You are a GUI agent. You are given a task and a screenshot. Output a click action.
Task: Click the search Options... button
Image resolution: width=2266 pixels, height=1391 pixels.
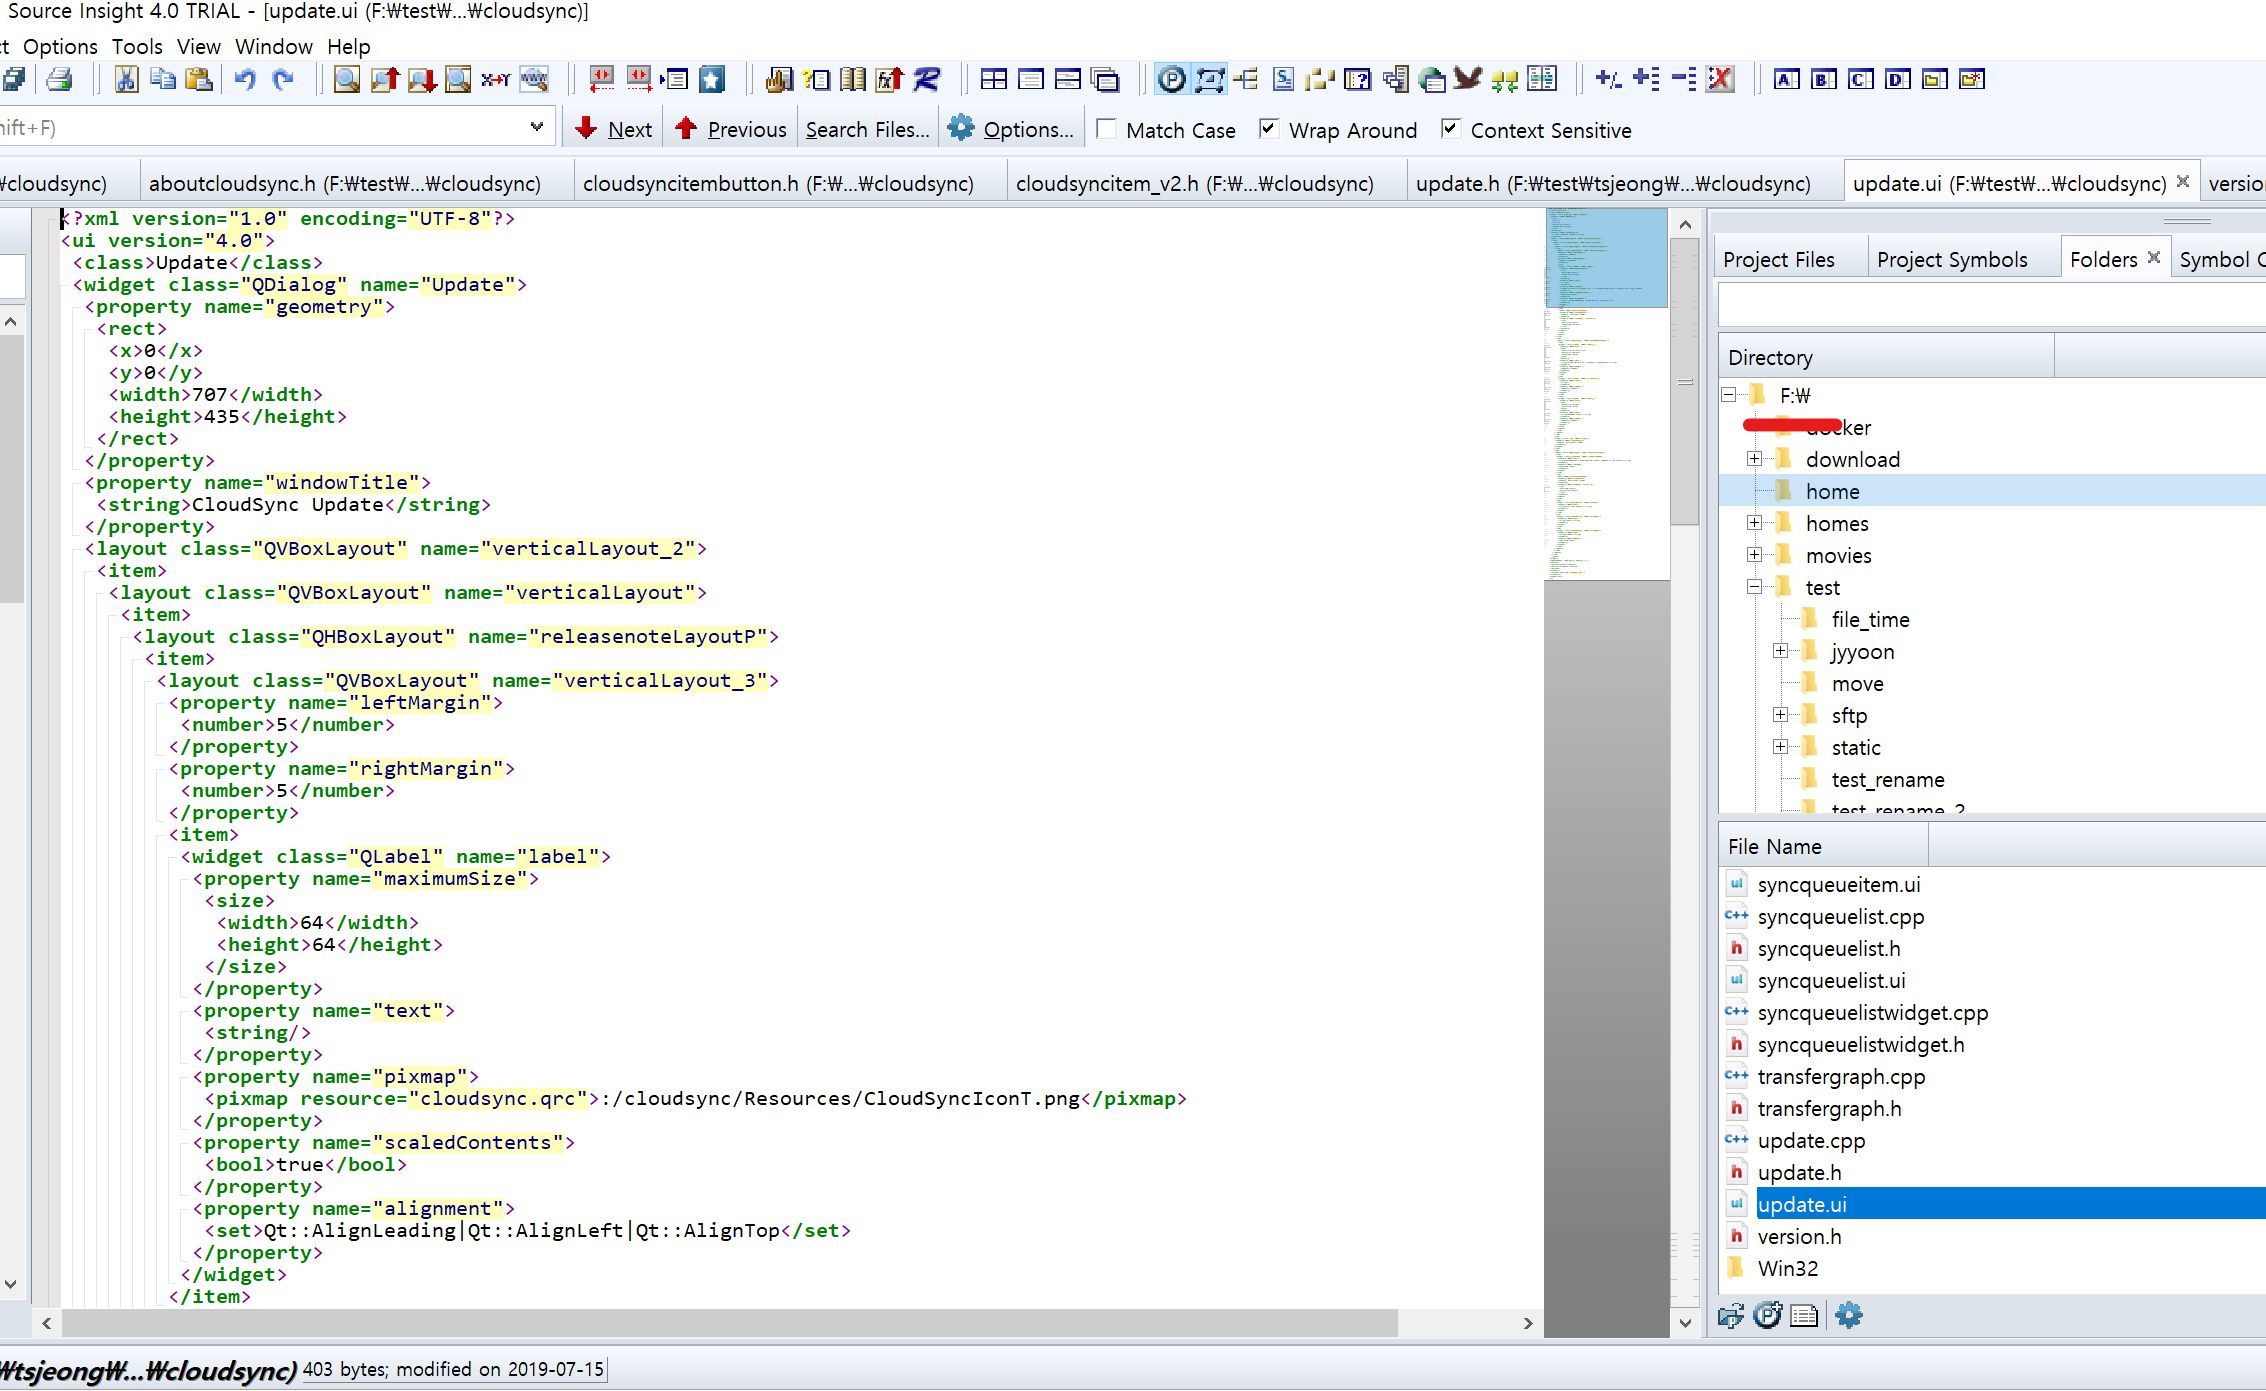point(1012,129)
